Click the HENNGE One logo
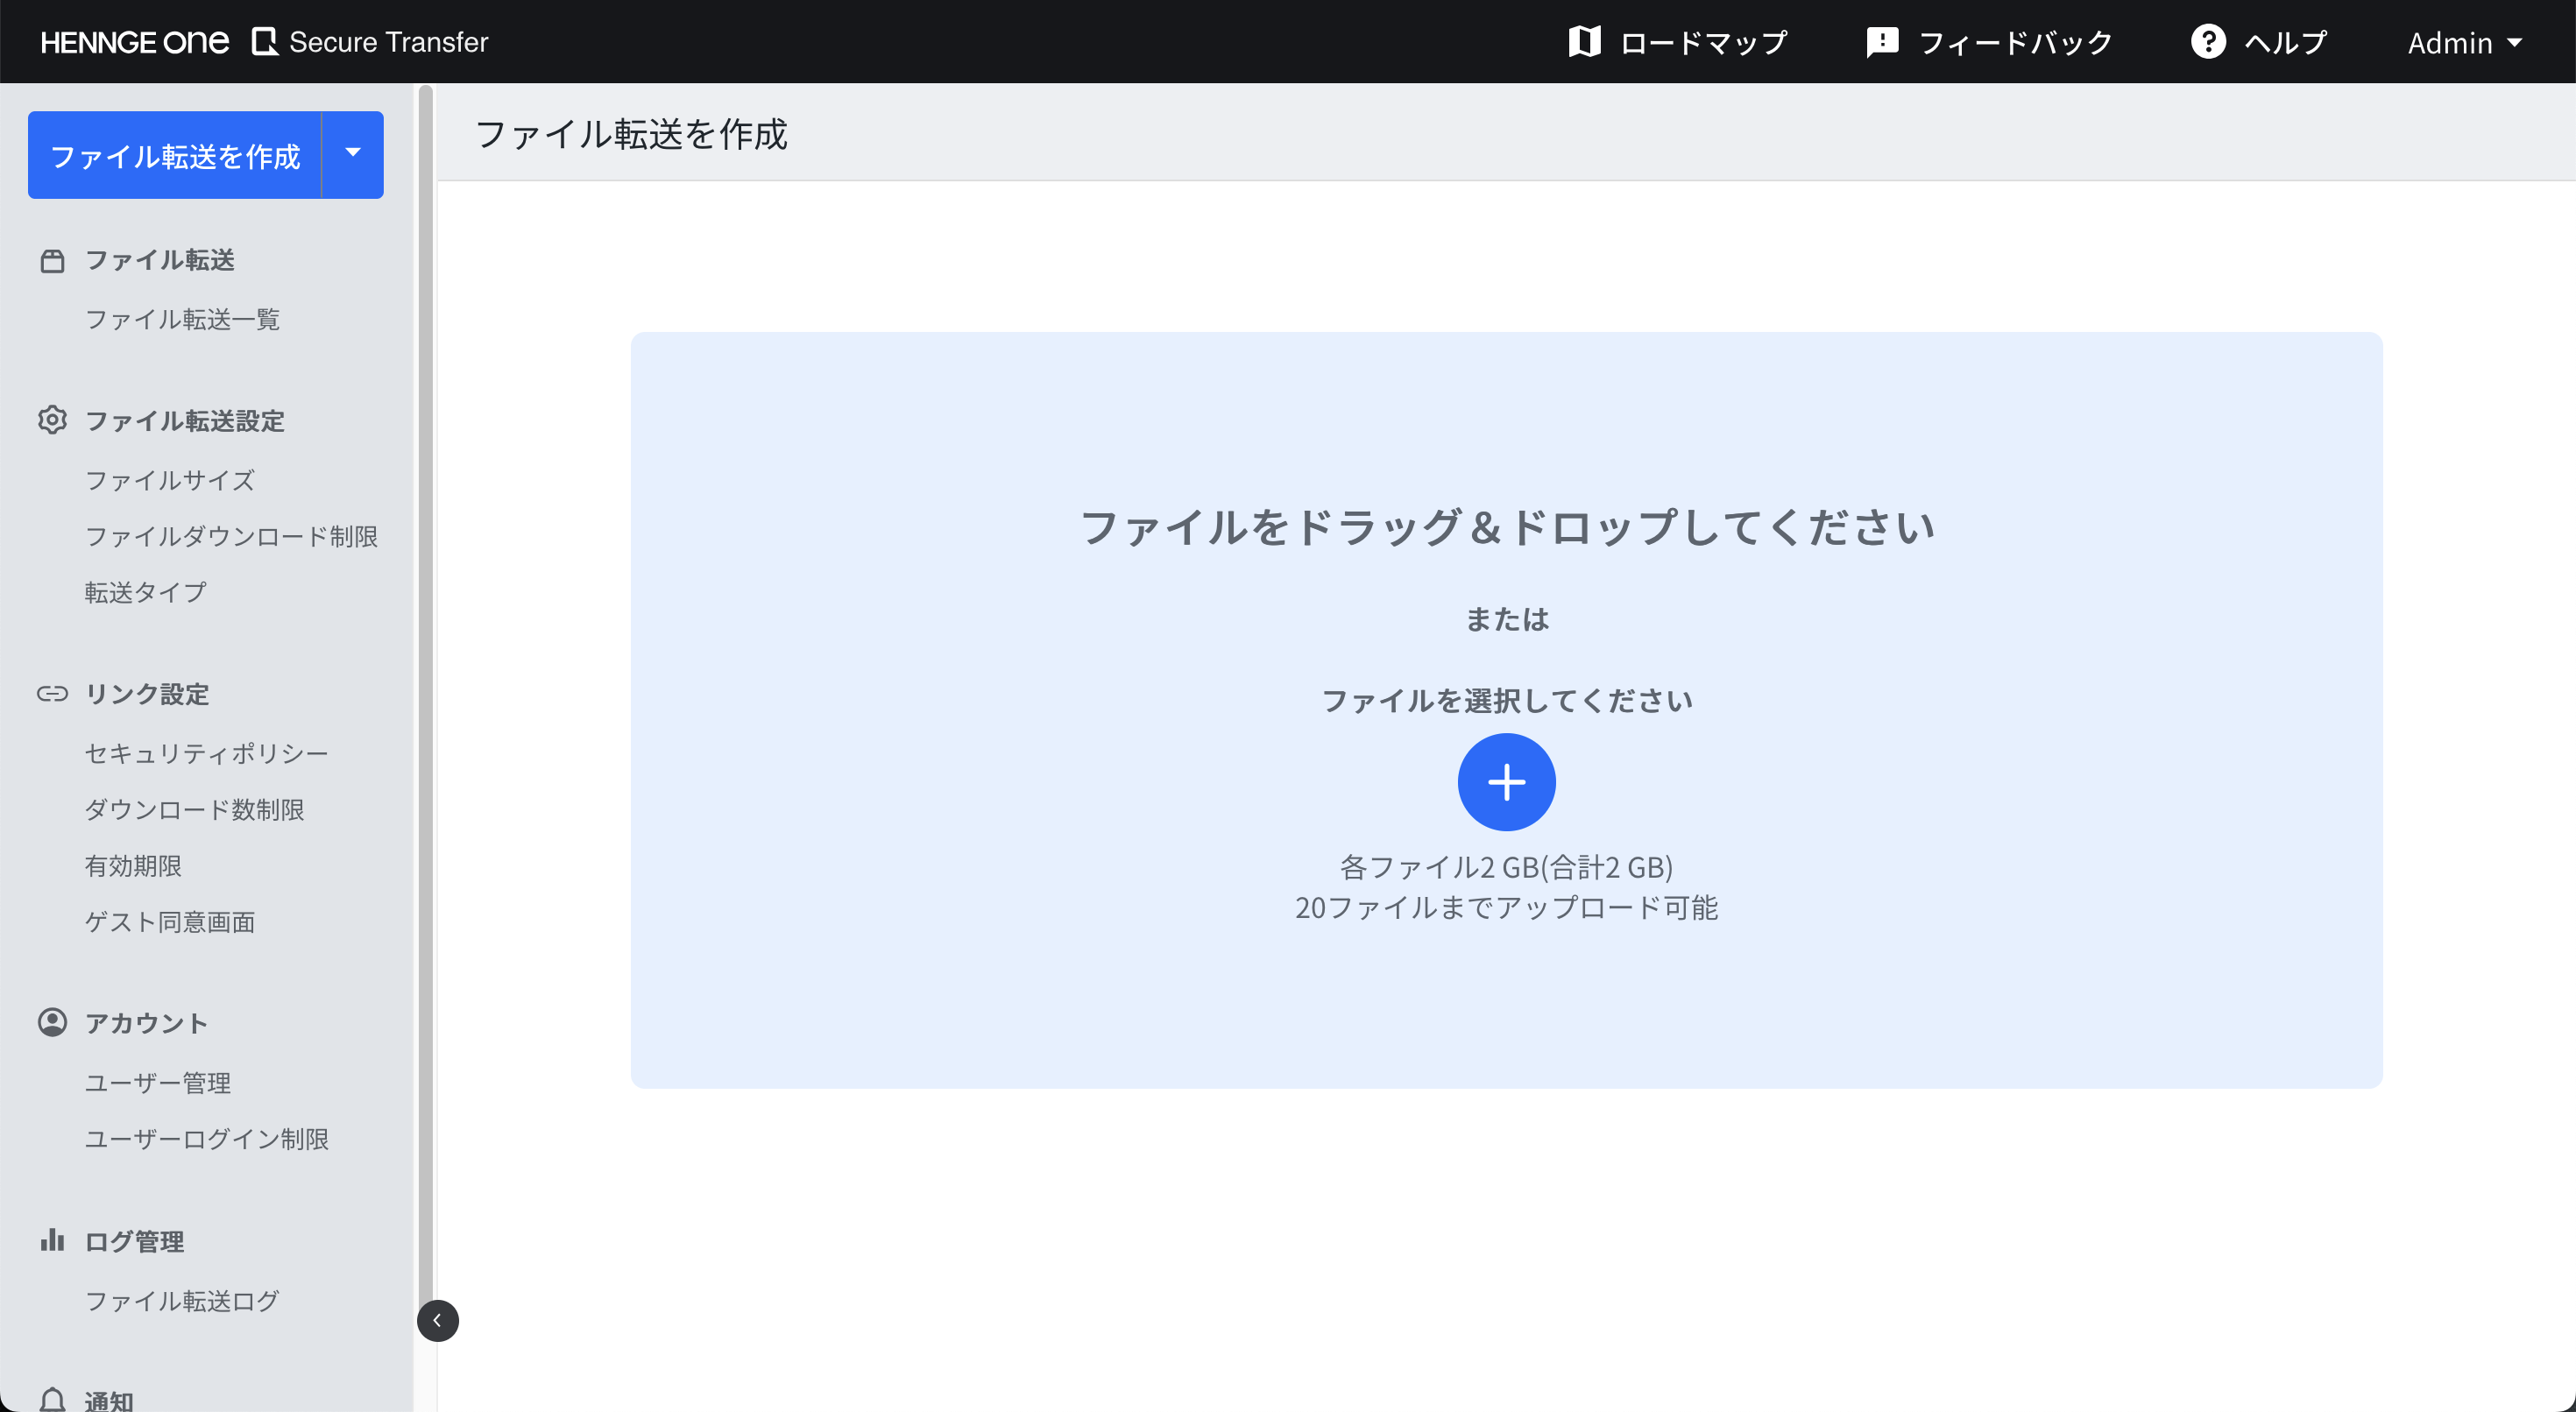 pos(134,42)
